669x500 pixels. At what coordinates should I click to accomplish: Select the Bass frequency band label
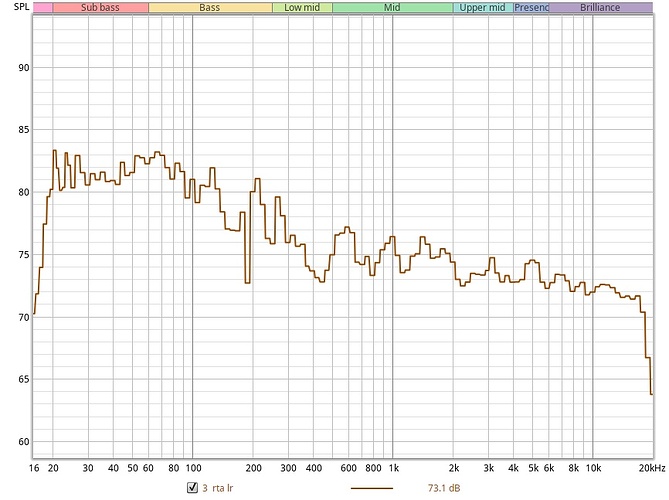210,7
